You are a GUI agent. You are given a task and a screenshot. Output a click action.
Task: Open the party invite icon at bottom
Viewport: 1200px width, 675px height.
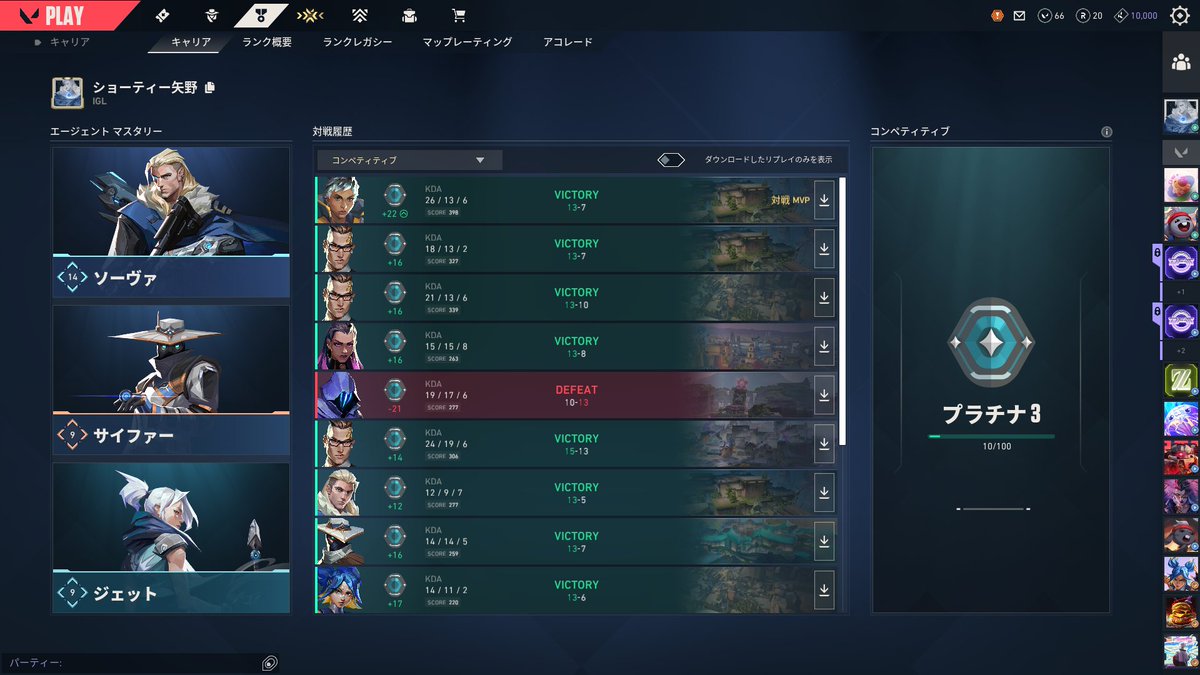[x=269, y=663]
